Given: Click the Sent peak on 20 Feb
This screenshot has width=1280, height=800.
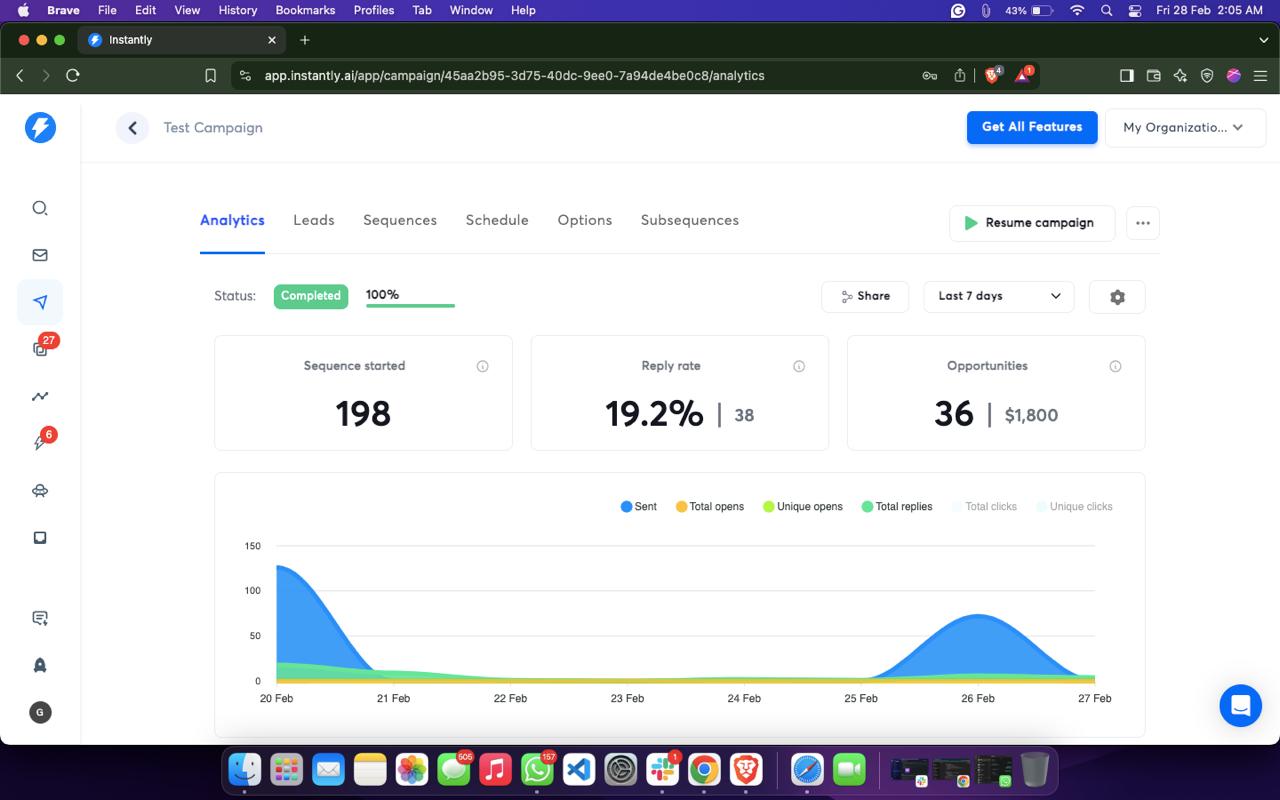Looking at the screenshot, I should click(278, 567).
